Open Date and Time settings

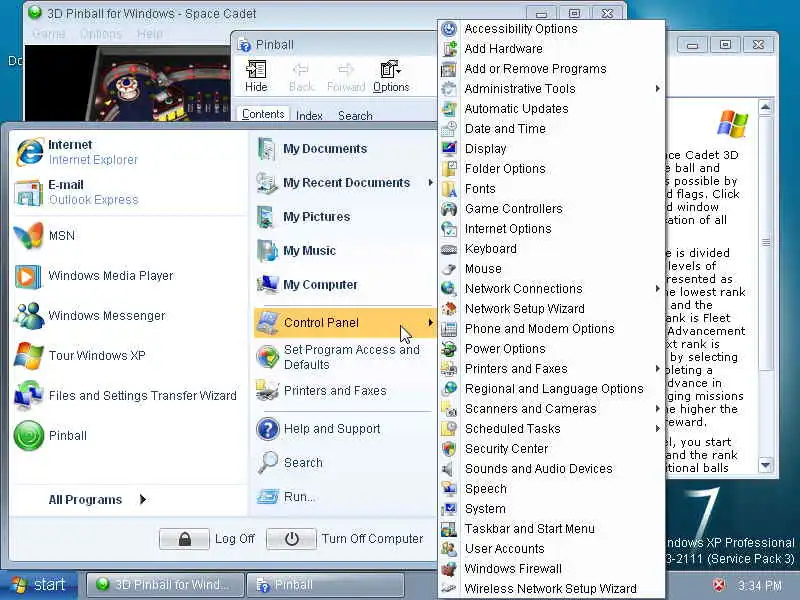point(552,129)
